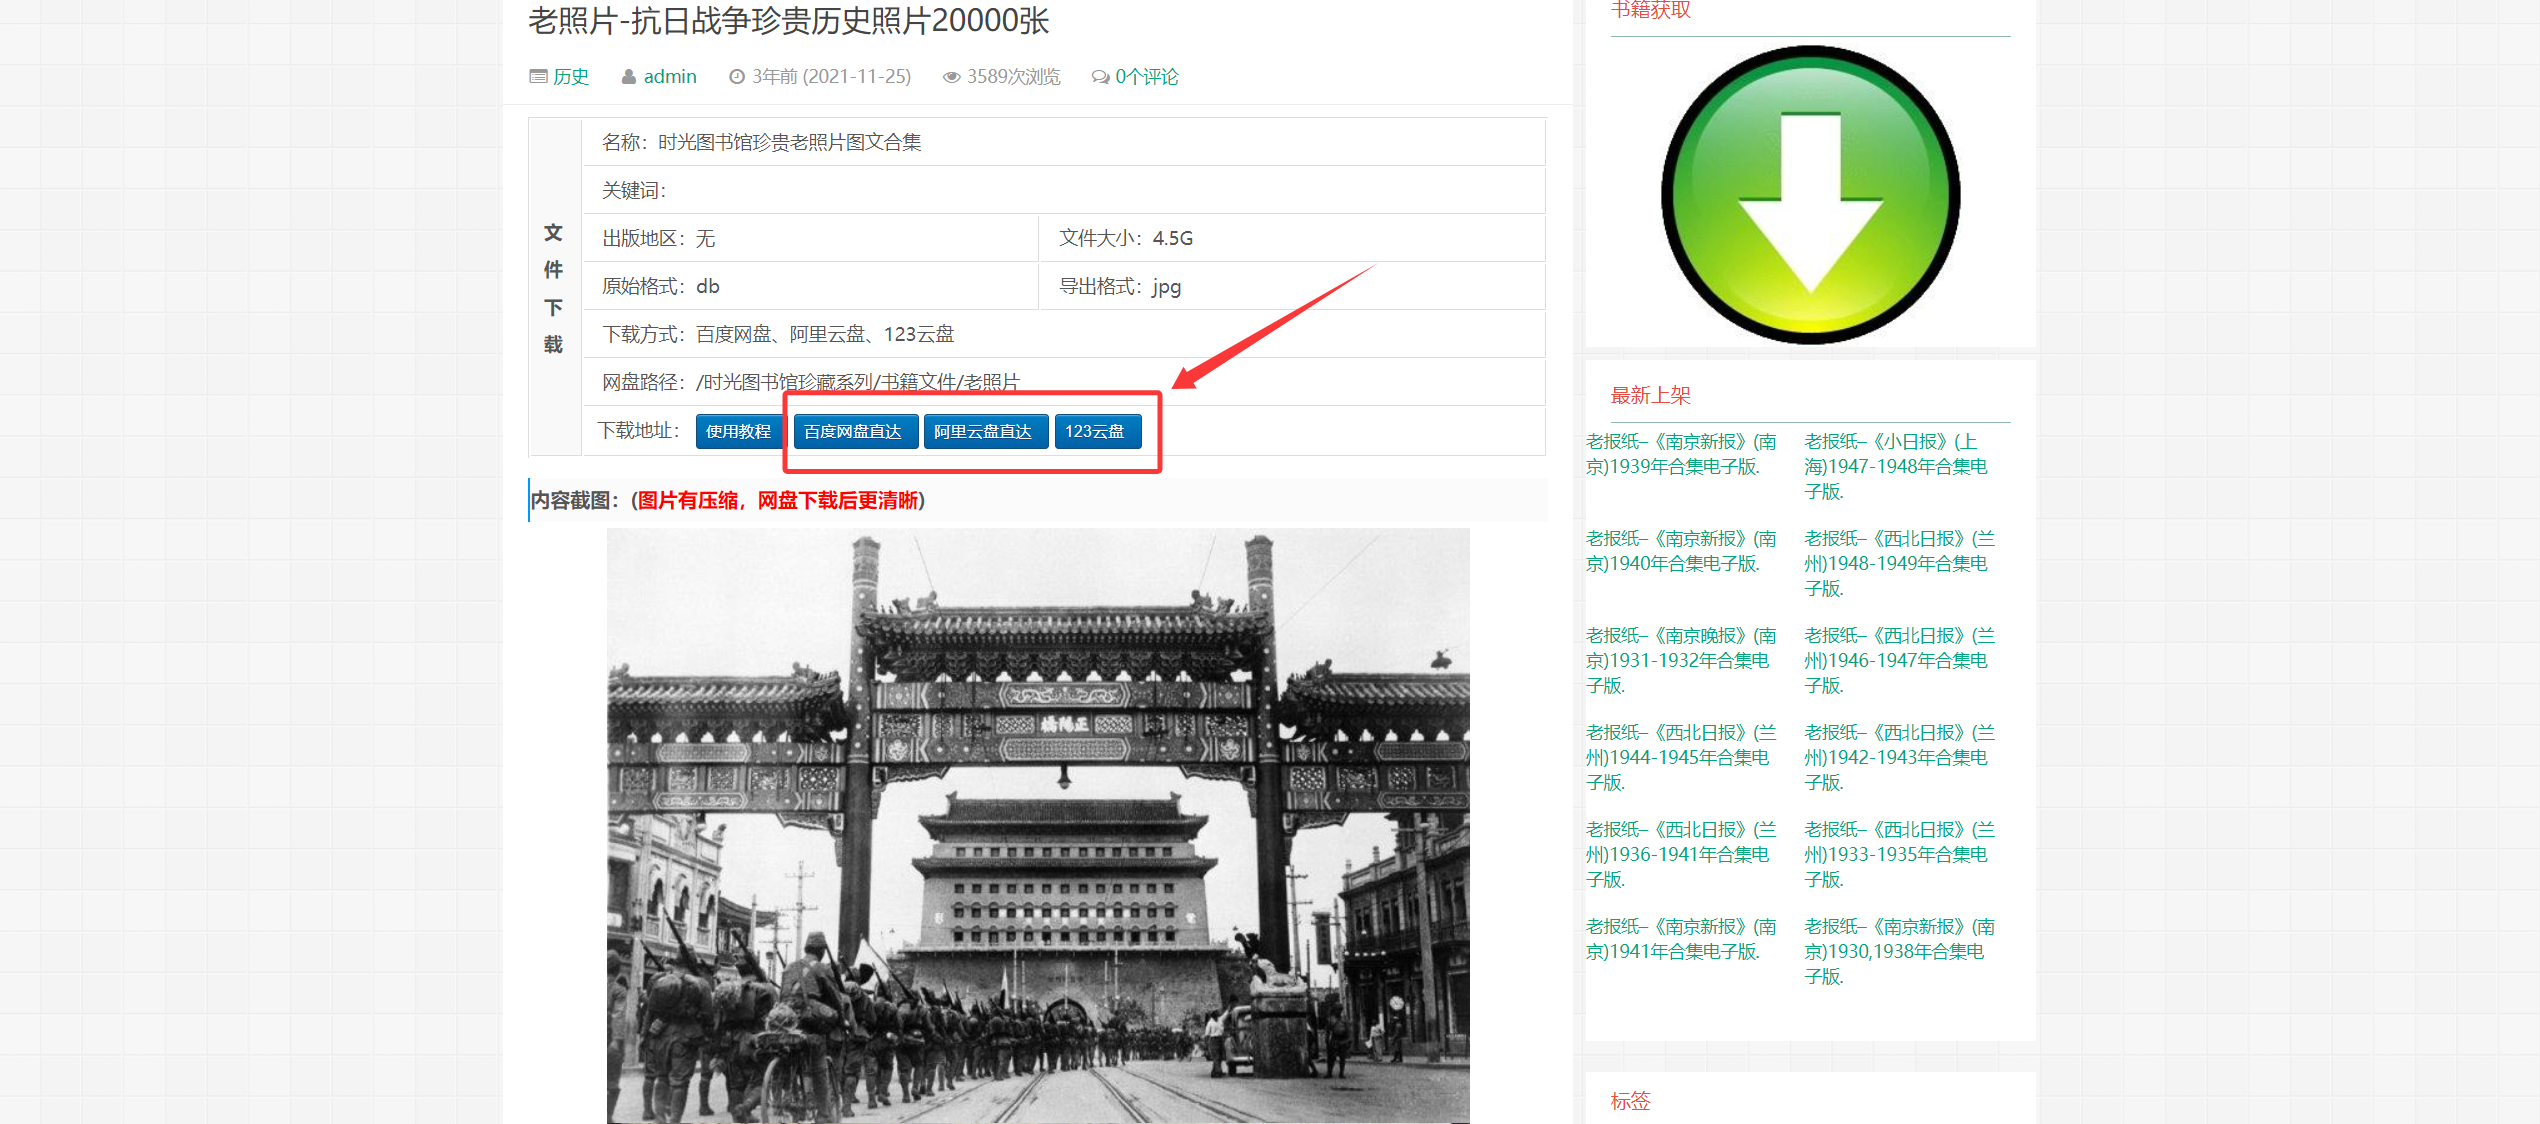Click the eye views icon
The width and height of the screenshot is (2540, 1124).
pyautogui.click(x=951, y=77)
